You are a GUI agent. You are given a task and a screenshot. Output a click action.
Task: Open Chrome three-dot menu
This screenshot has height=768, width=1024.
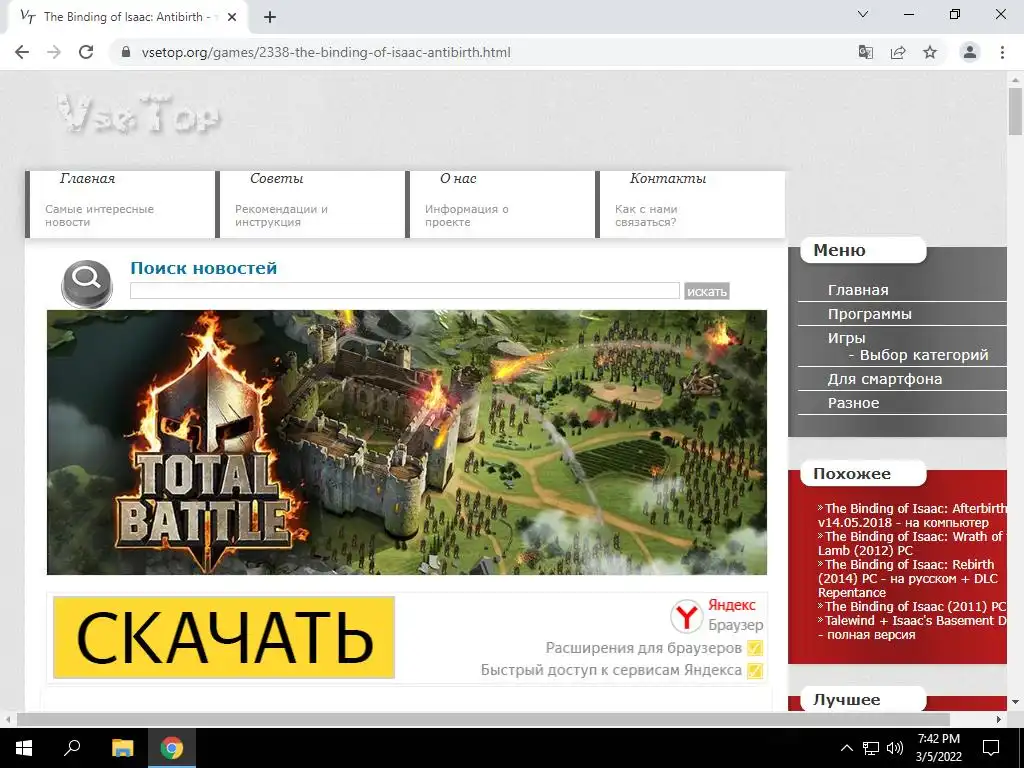tap(1002, 52)
